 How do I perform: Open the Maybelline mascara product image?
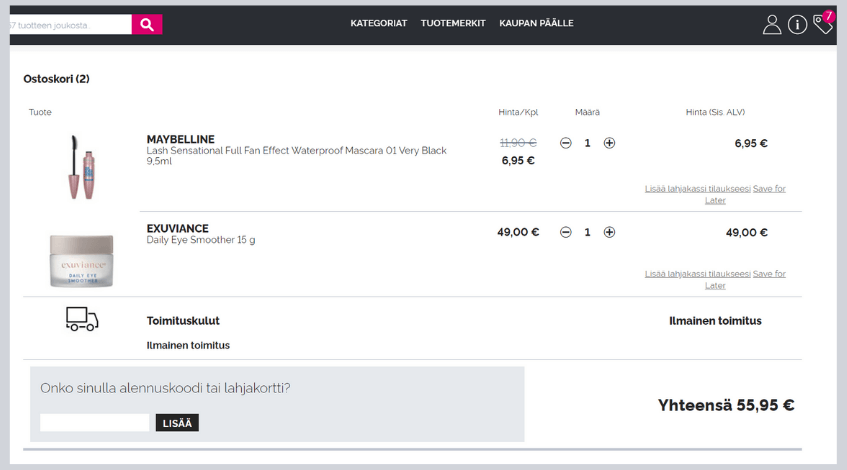coord(82,166)
